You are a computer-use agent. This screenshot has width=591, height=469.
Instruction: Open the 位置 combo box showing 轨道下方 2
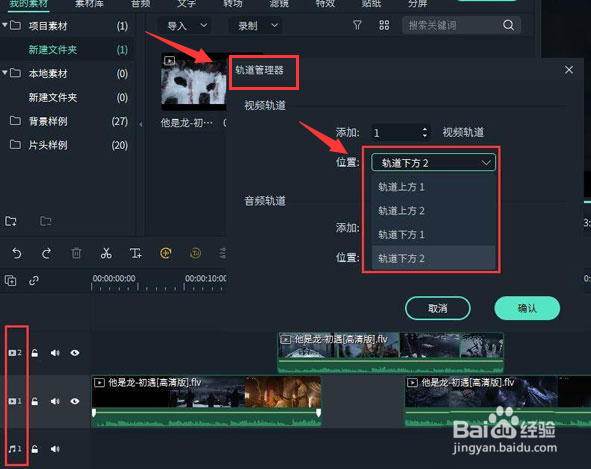(x=433, y=163)
